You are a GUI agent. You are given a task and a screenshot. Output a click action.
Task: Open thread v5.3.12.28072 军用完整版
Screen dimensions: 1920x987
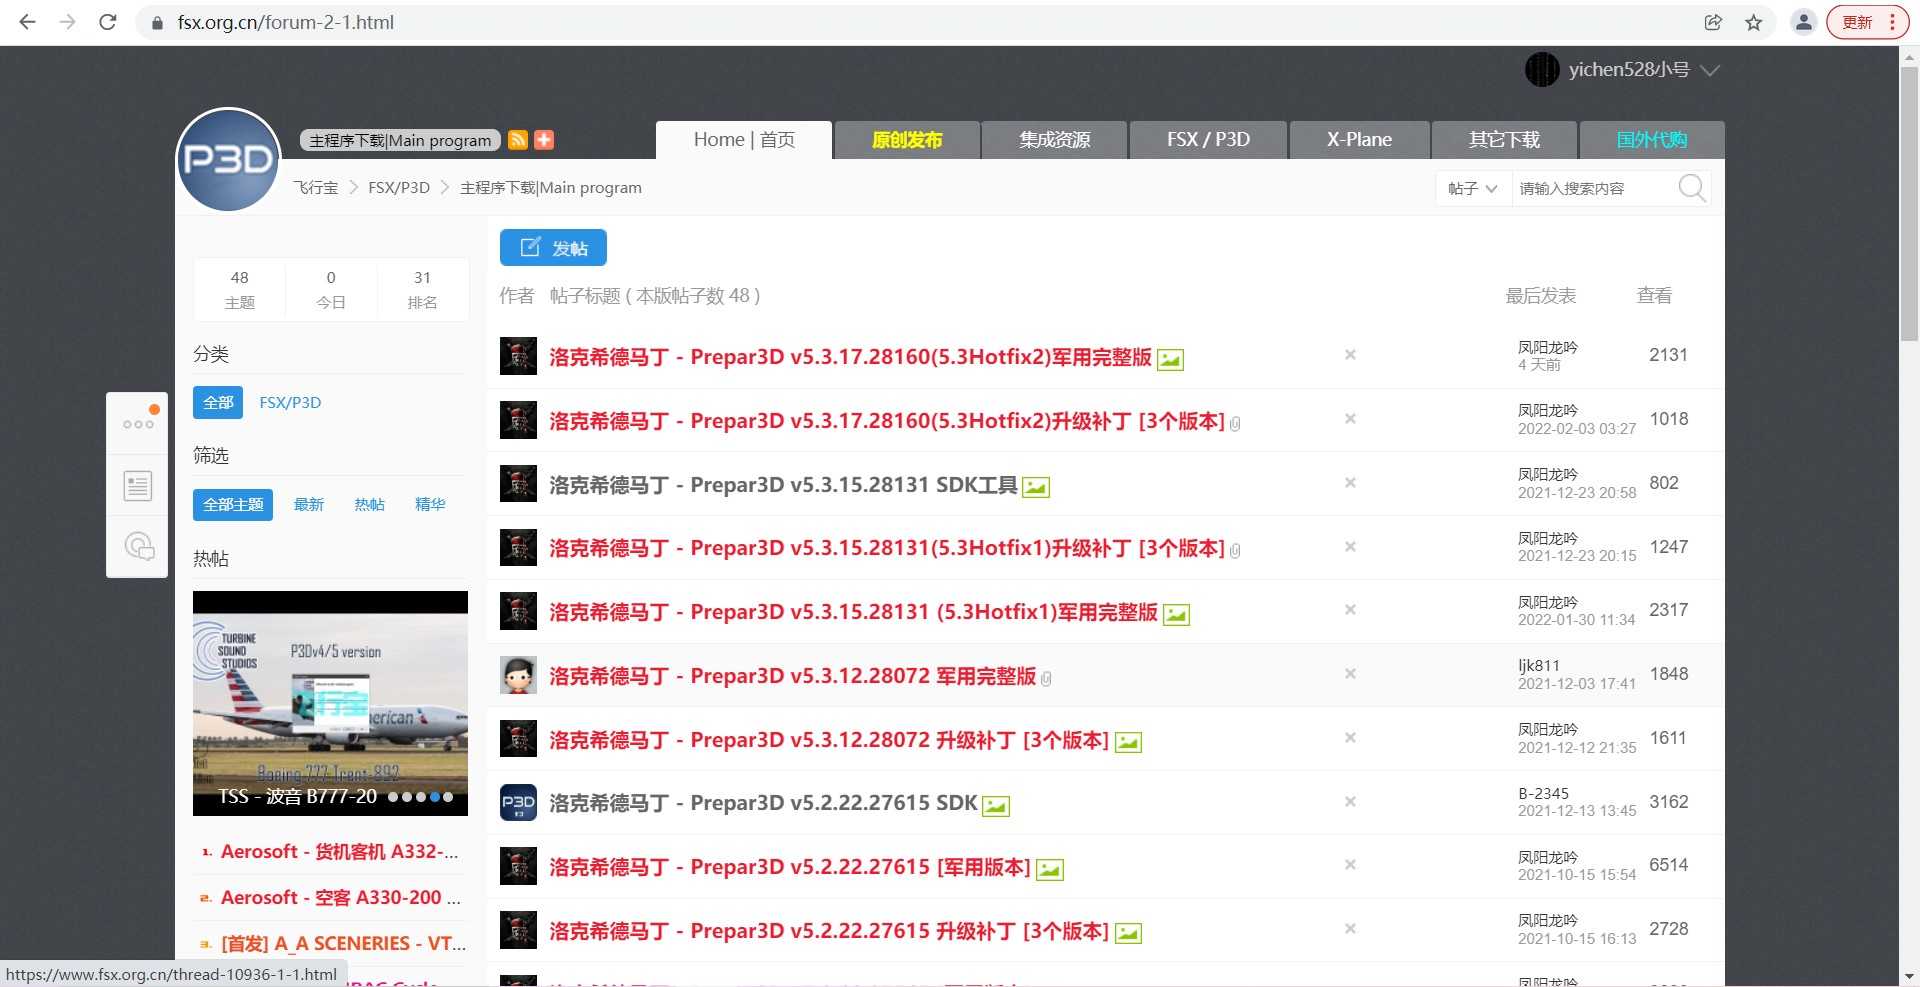click(792, 676)
